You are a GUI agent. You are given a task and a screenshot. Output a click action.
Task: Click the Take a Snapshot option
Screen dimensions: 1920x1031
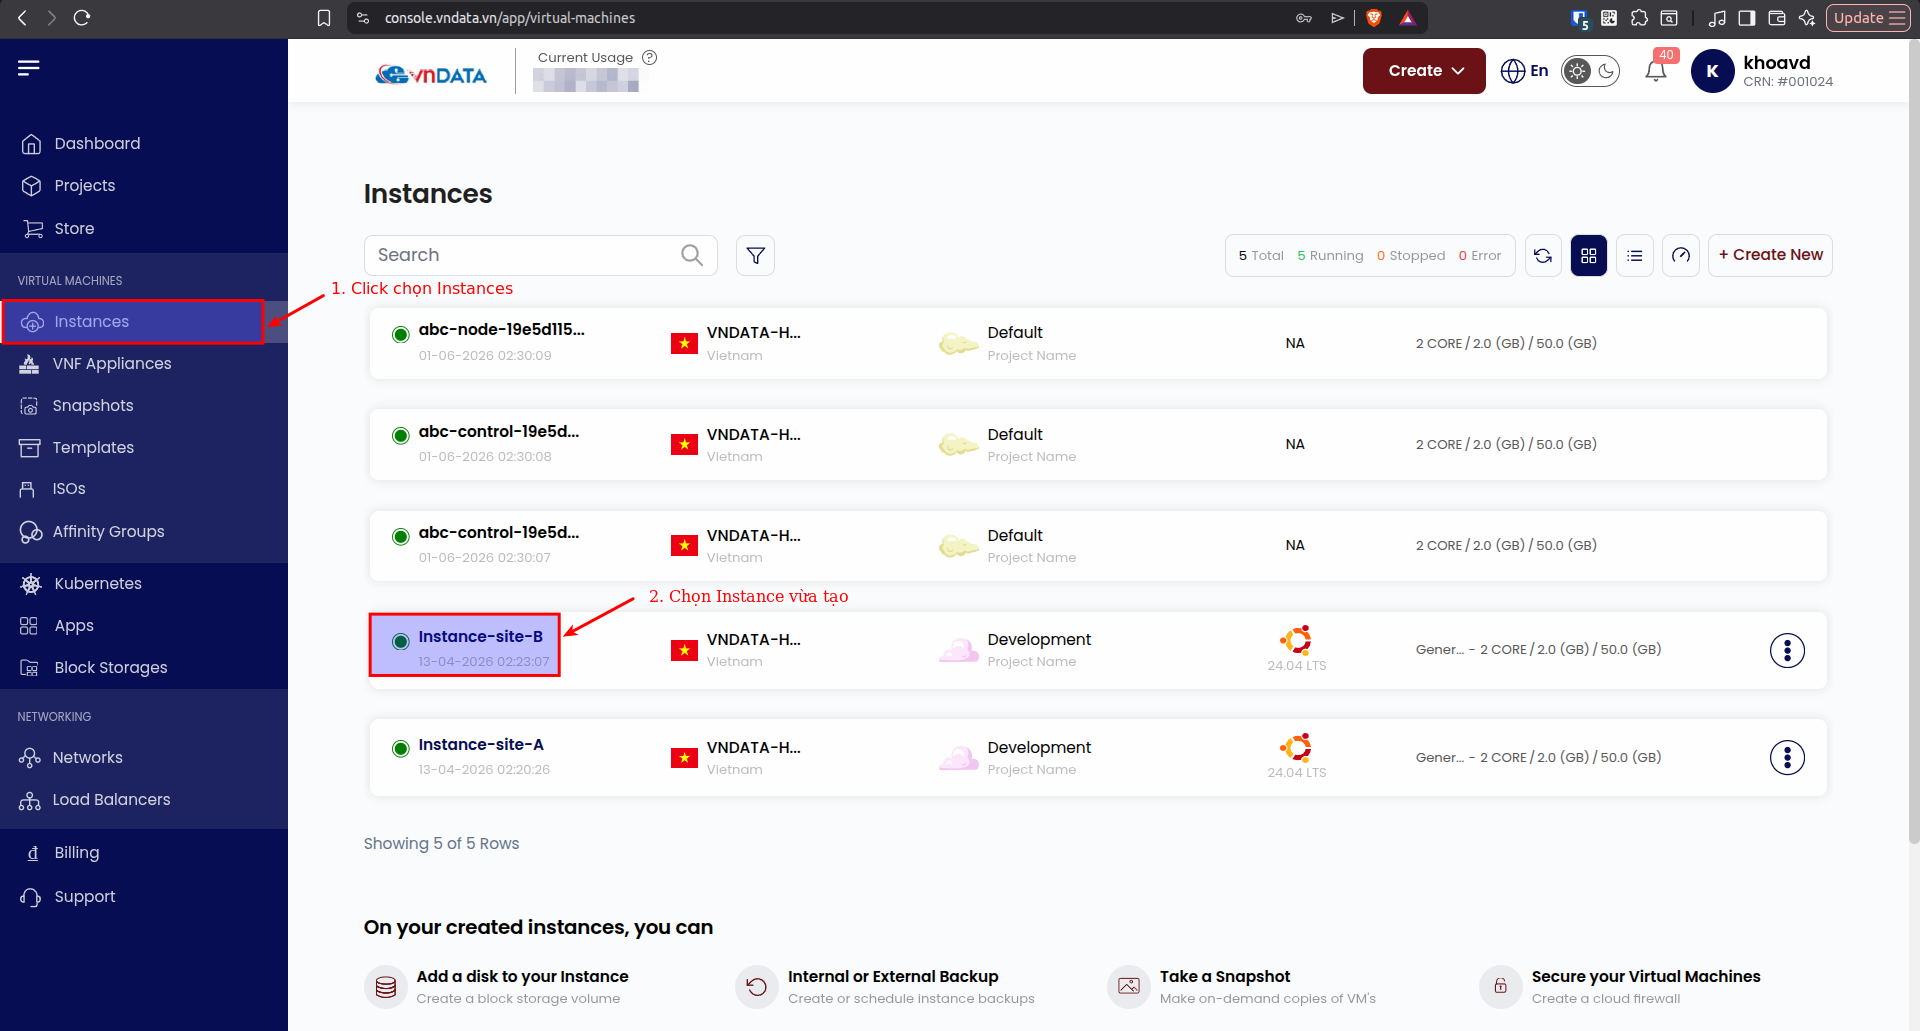(x=1225, y=977)
